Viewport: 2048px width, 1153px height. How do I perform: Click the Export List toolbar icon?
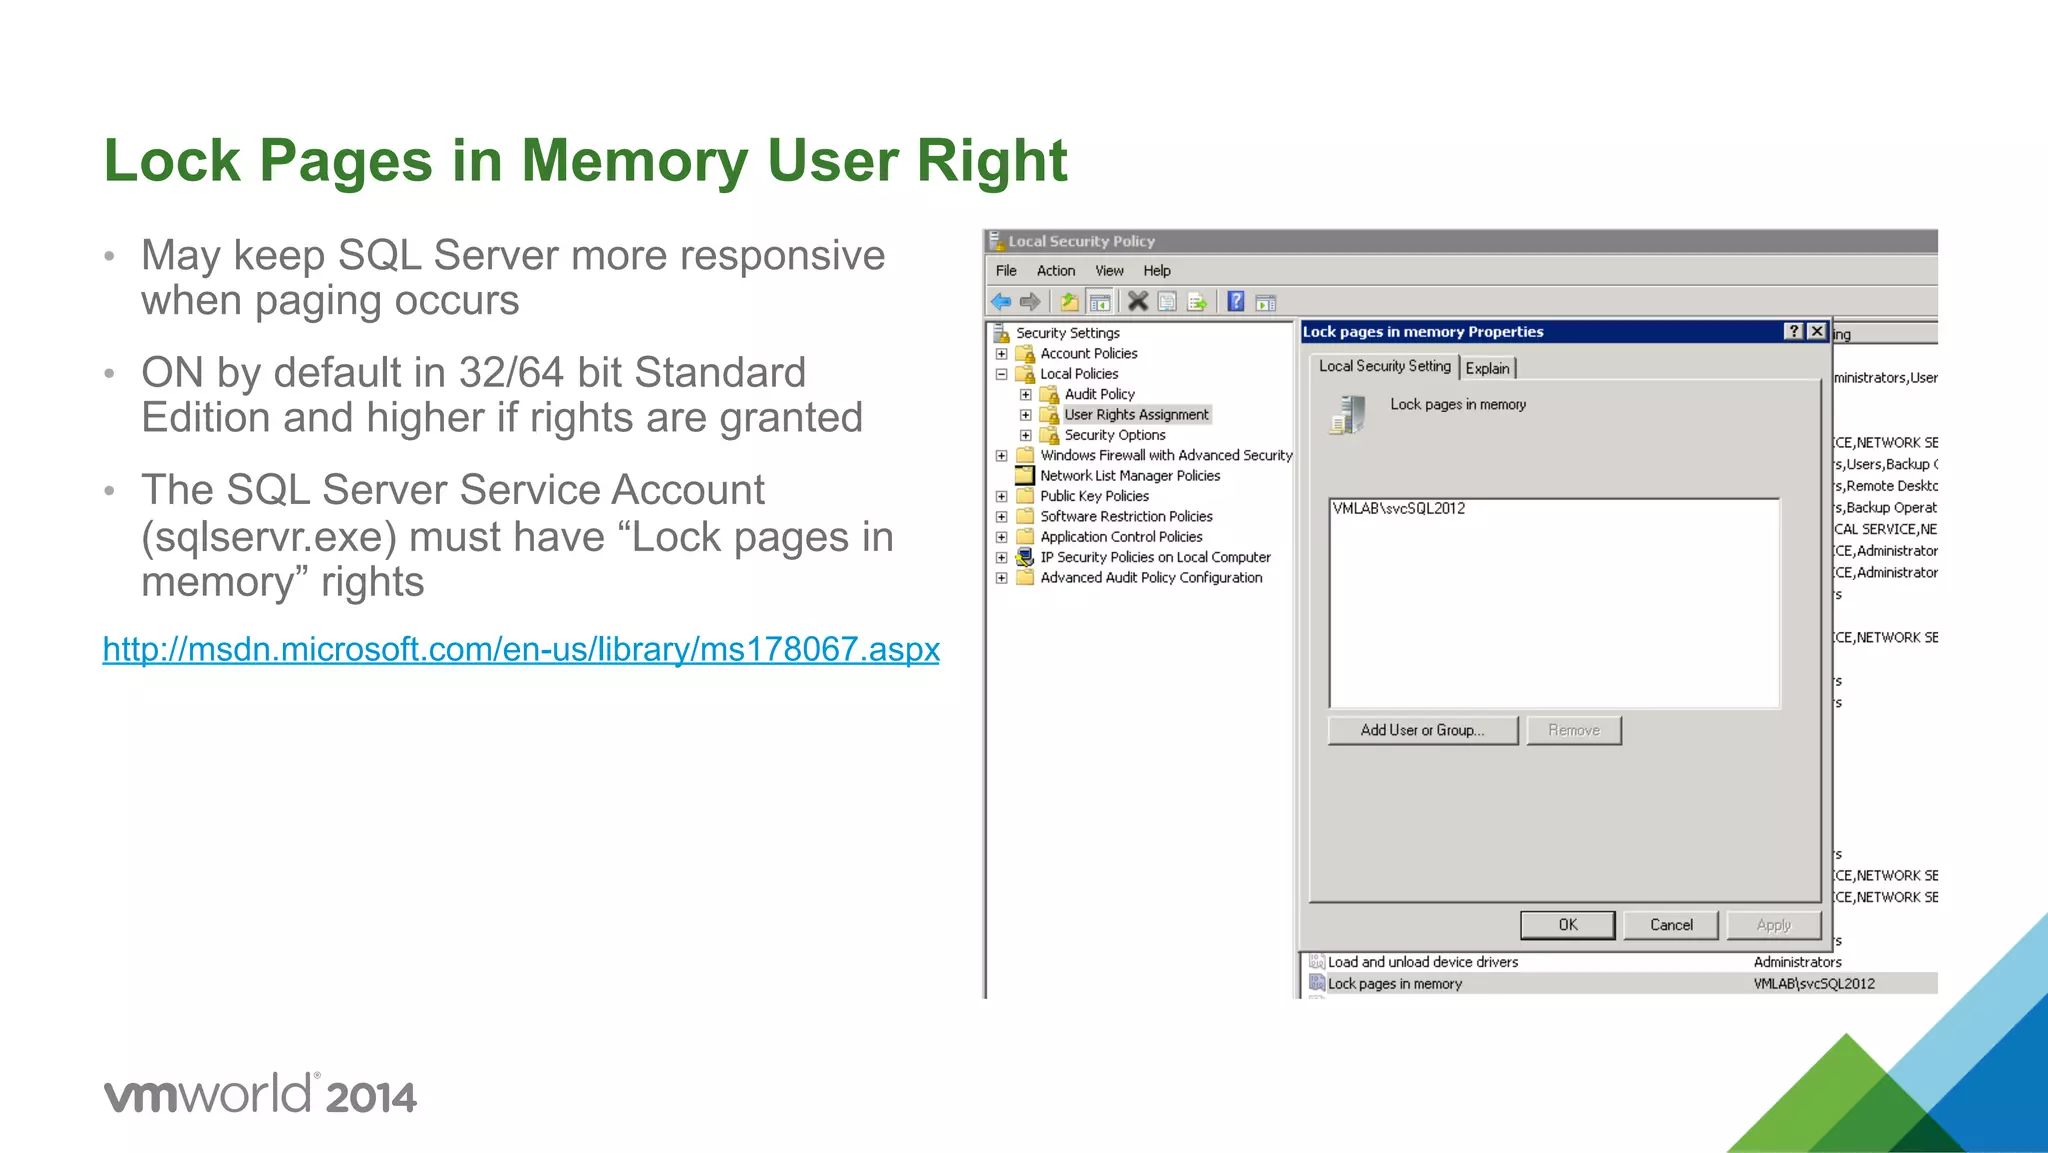[x=1197, y=301]
